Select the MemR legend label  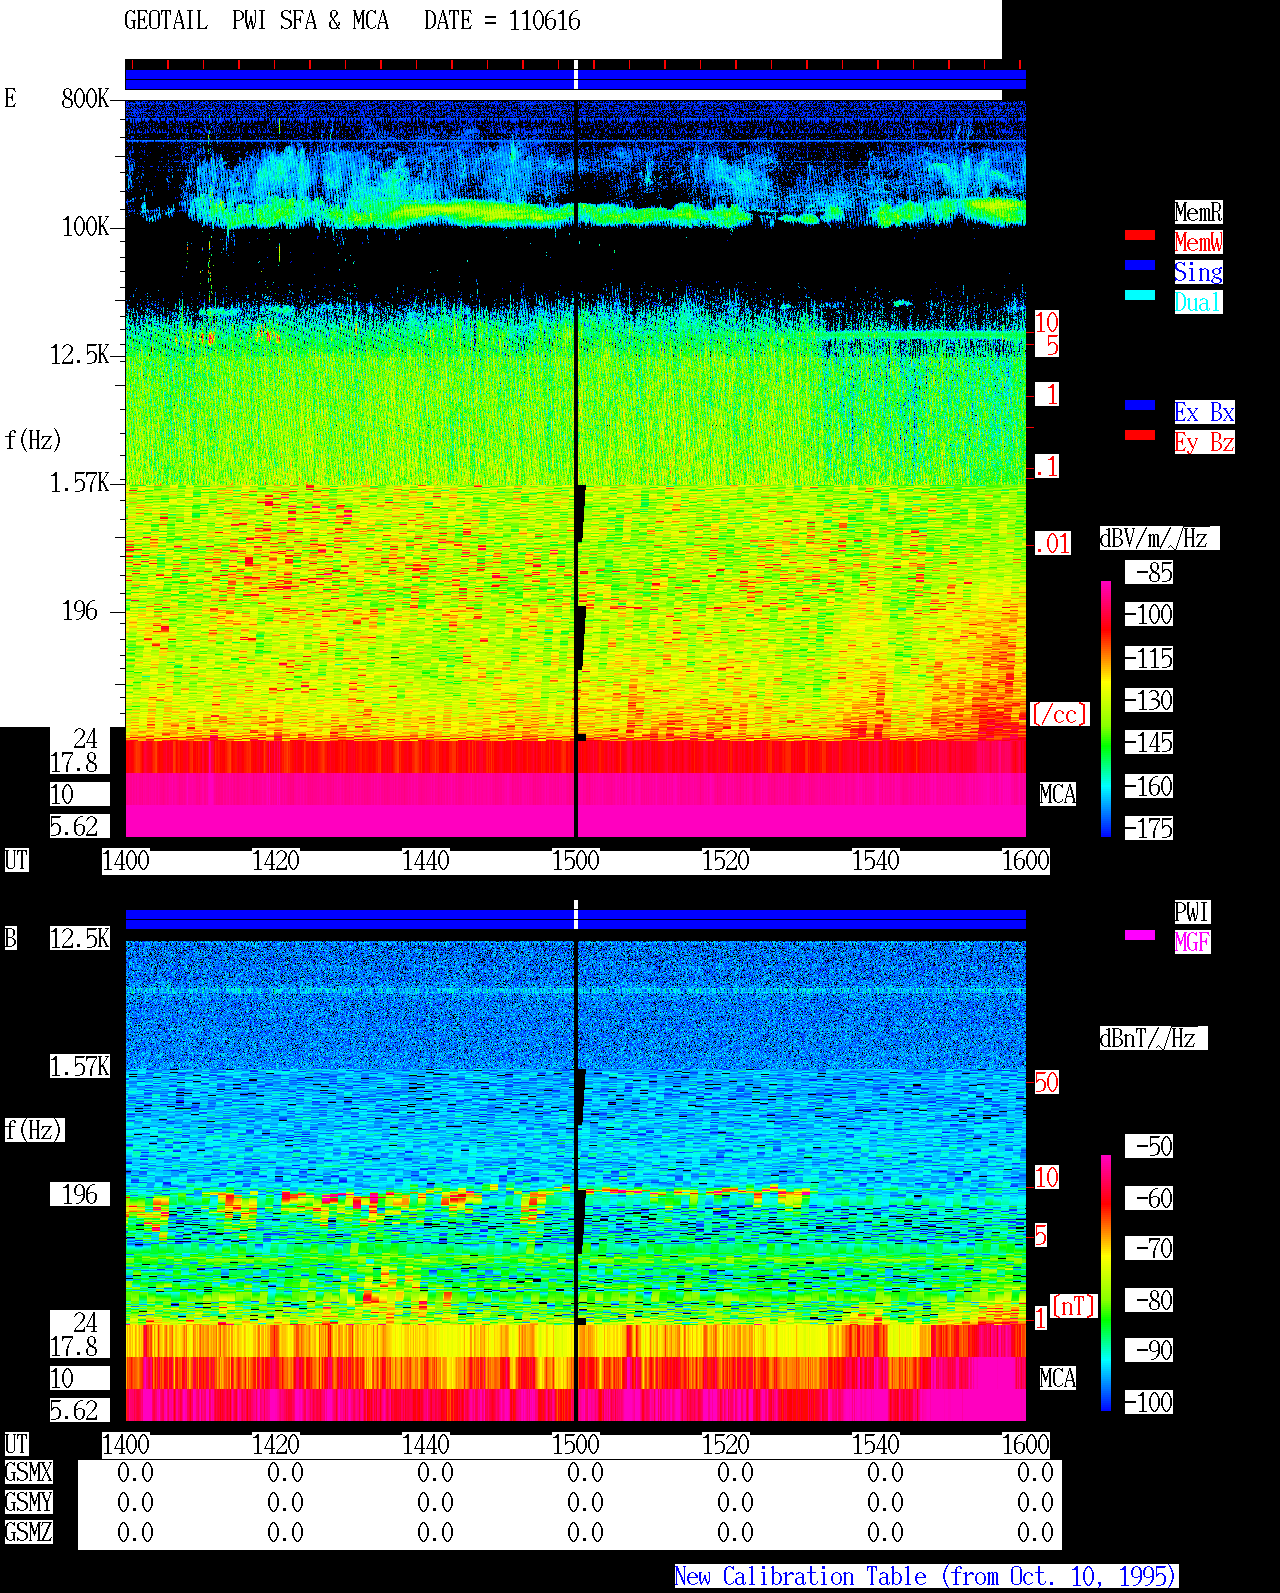[x=1198, y=212]
